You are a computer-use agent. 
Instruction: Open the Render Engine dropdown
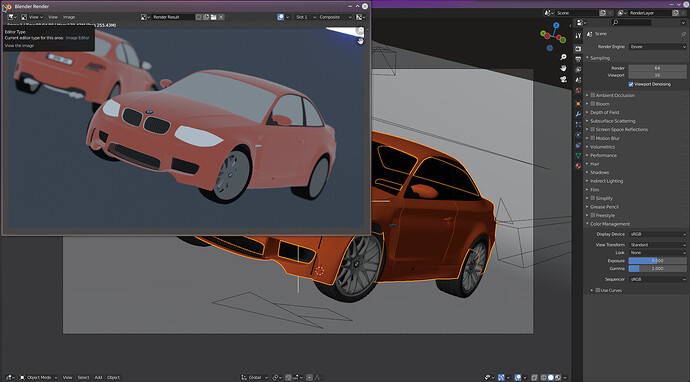(x=657, y=47)
